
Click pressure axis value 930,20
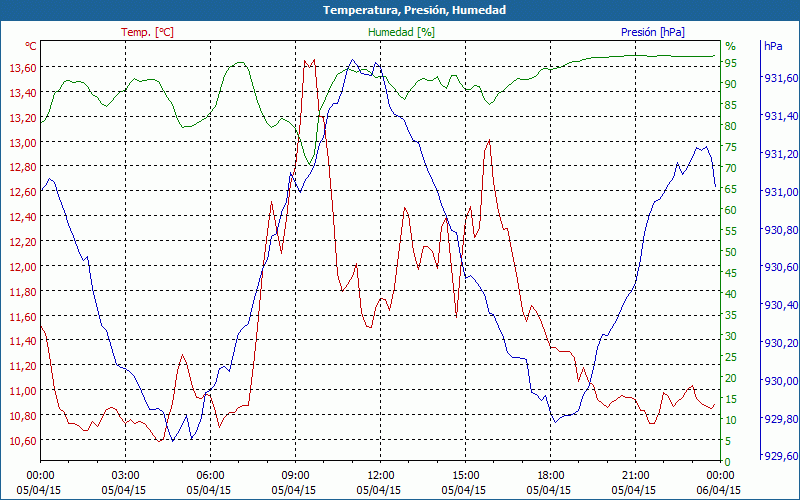click(780, 343)
